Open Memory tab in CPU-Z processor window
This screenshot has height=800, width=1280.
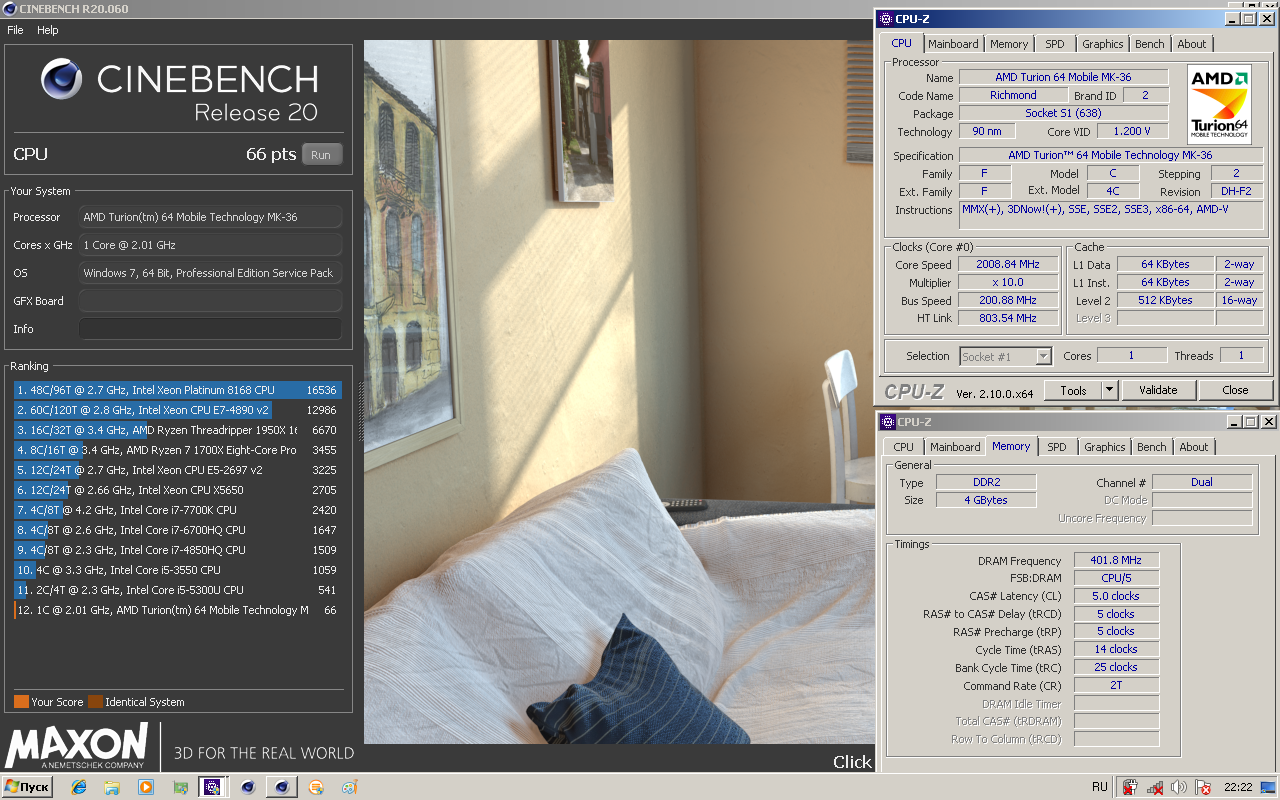click(x=1009, y=44)
